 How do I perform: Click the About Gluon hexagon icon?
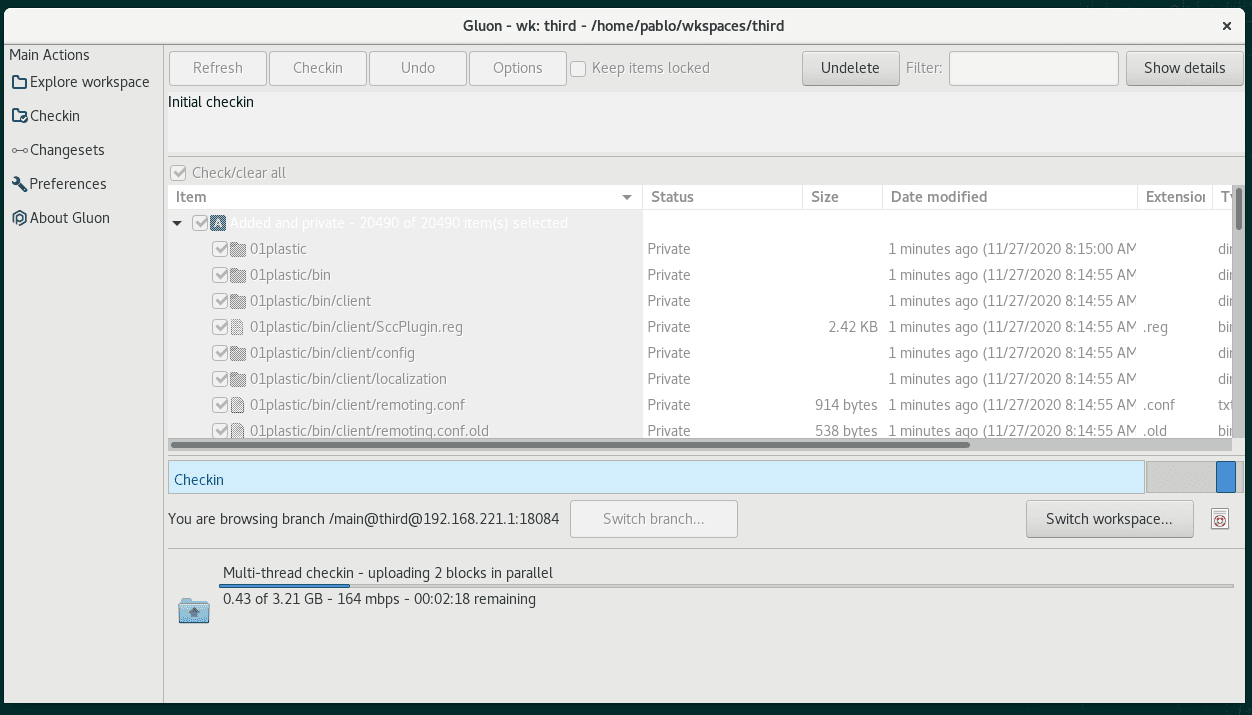click(19, 218)
